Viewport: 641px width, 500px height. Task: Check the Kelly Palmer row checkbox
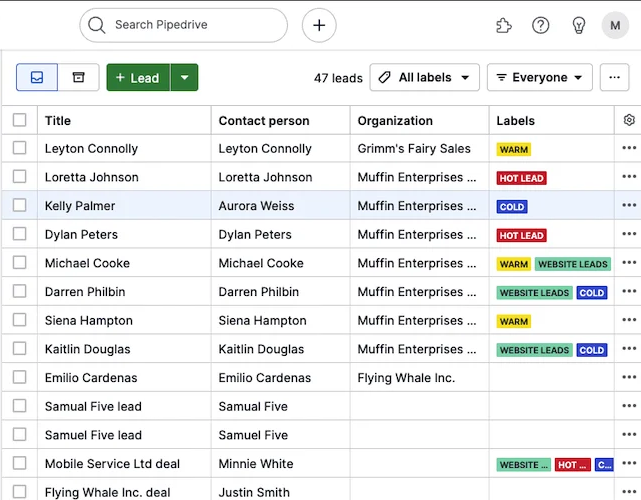(x=20, y=205)
